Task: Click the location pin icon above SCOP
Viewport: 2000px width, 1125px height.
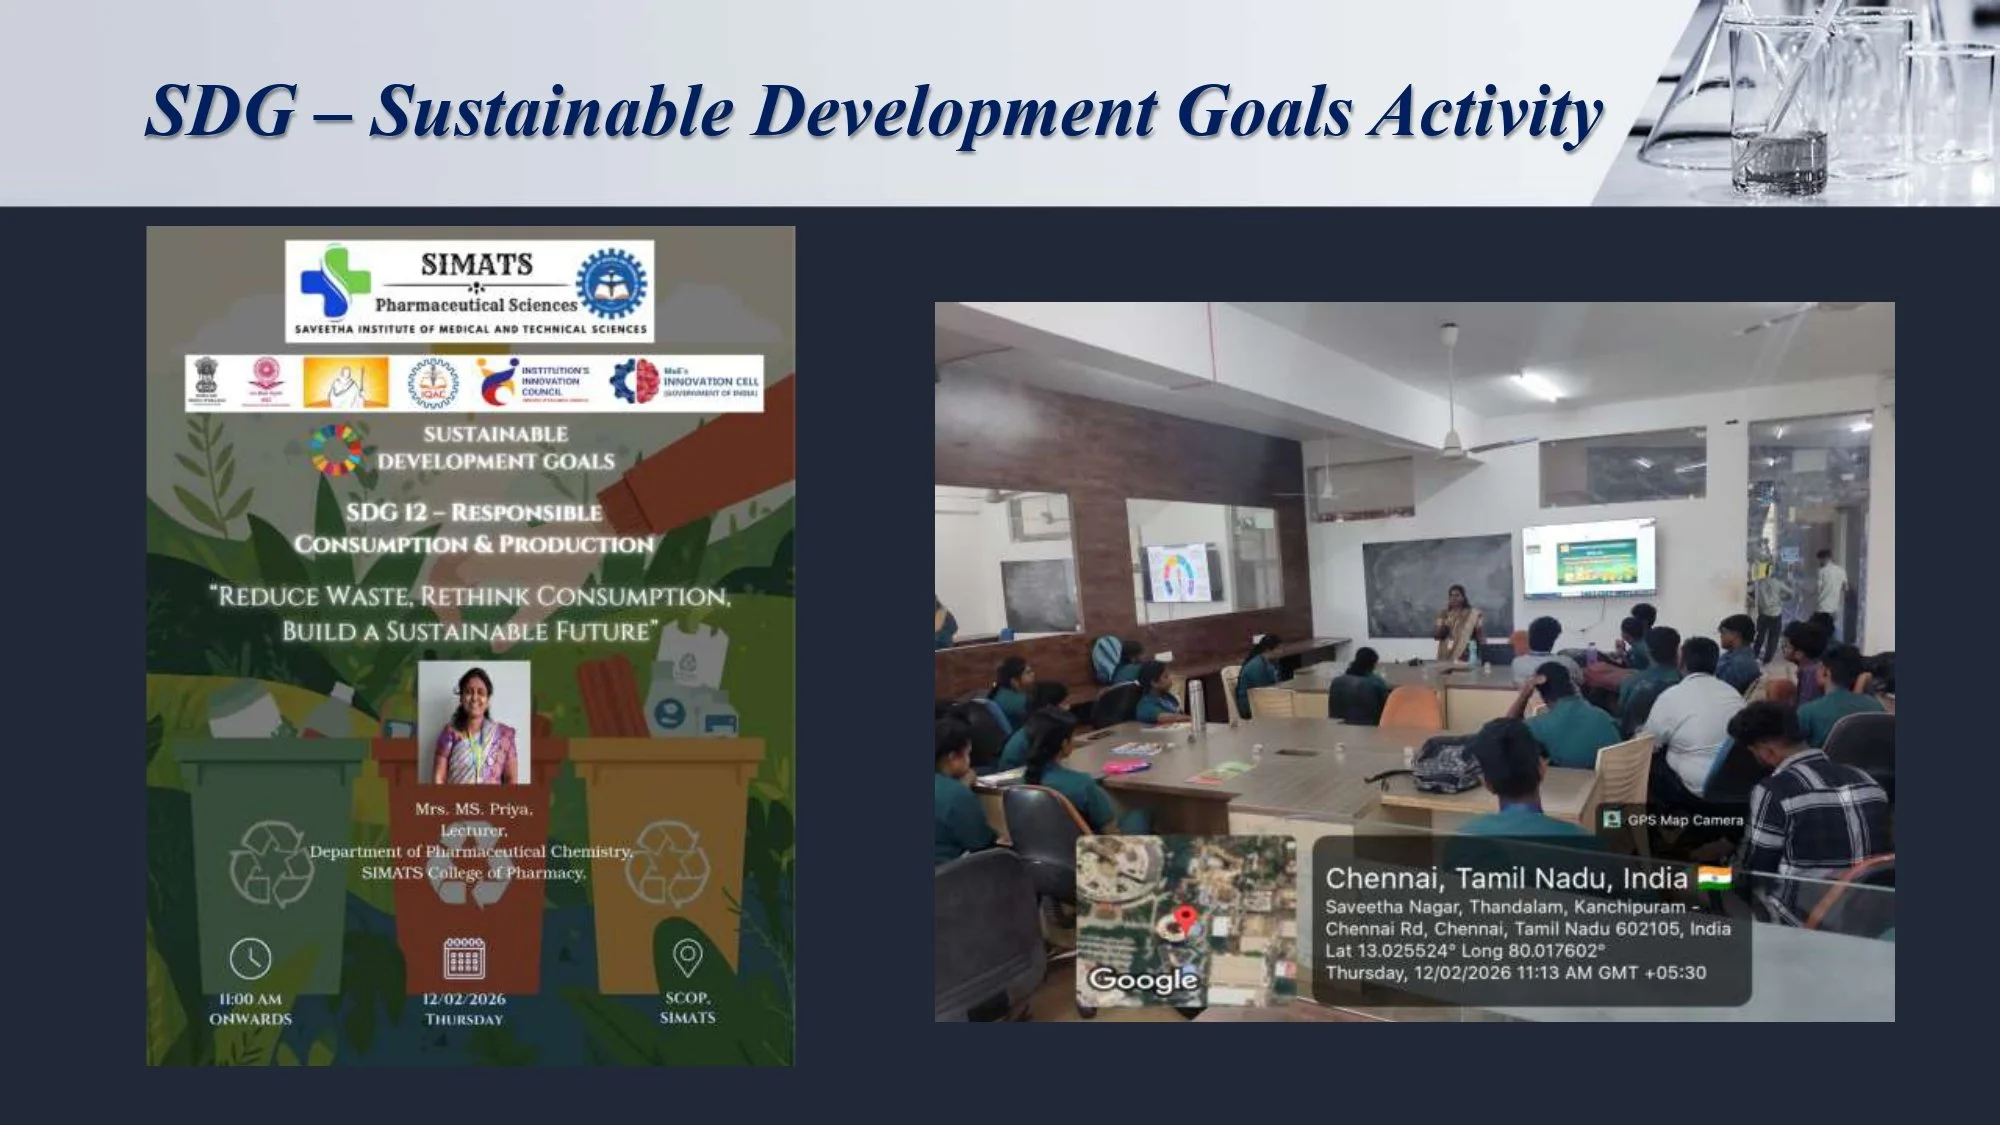Action: (x=687, y=958)
